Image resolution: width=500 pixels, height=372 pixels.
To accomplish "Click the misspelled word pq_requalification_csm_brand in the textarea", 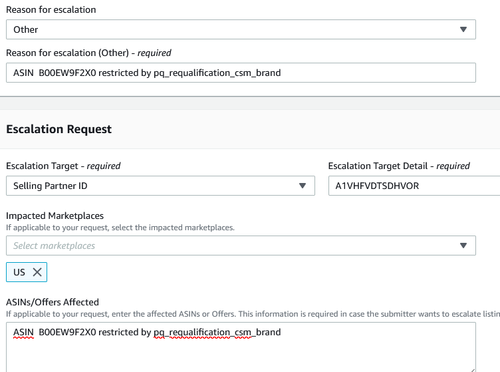I will (x=217, y=332).
